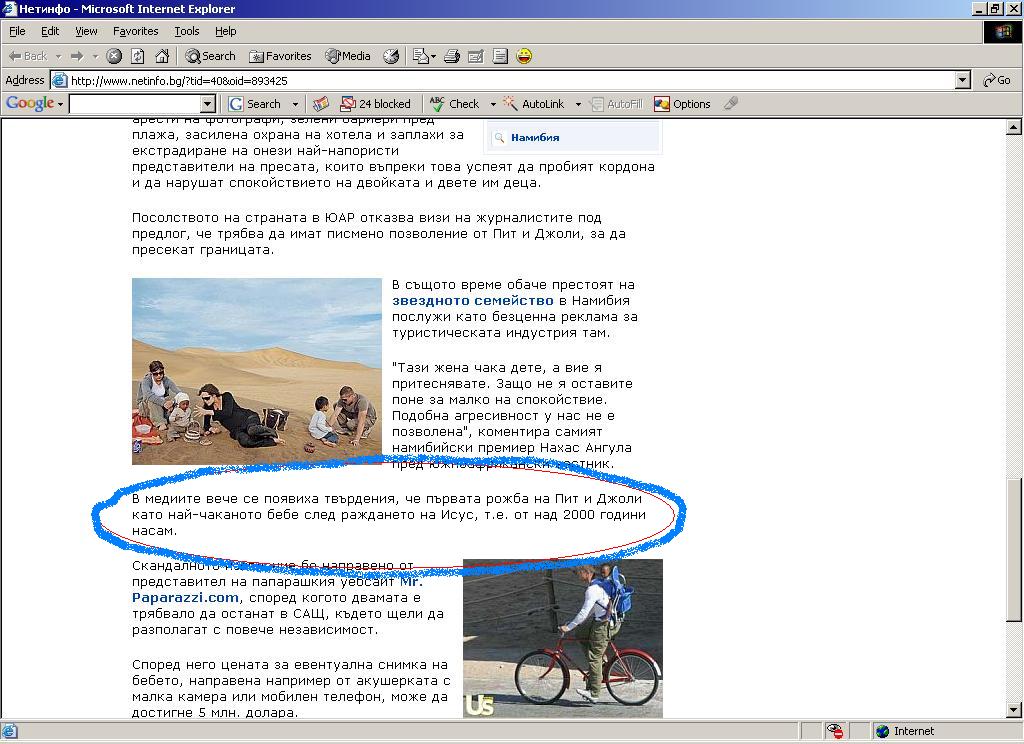Click the Print icon
Image resolution: width=1024 pixels, height=744 pixels.
(452, 56)
